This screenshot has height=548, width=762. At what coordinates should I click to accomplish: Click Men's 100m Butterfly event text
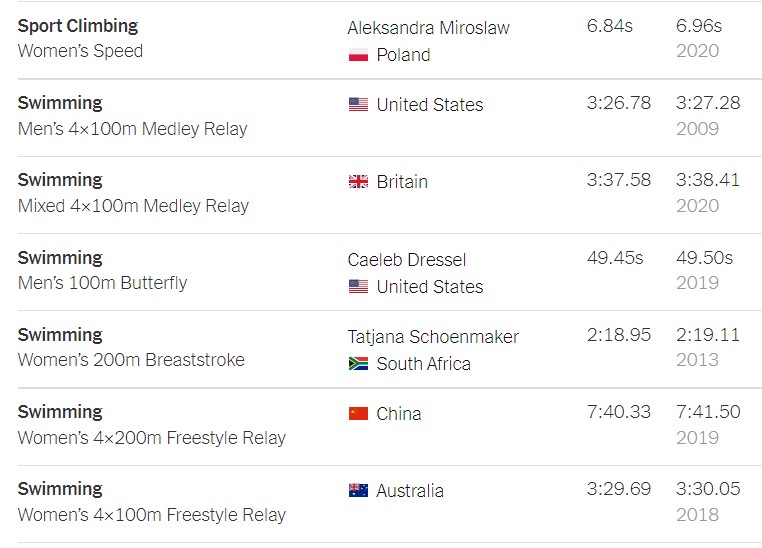click(103, 283)
